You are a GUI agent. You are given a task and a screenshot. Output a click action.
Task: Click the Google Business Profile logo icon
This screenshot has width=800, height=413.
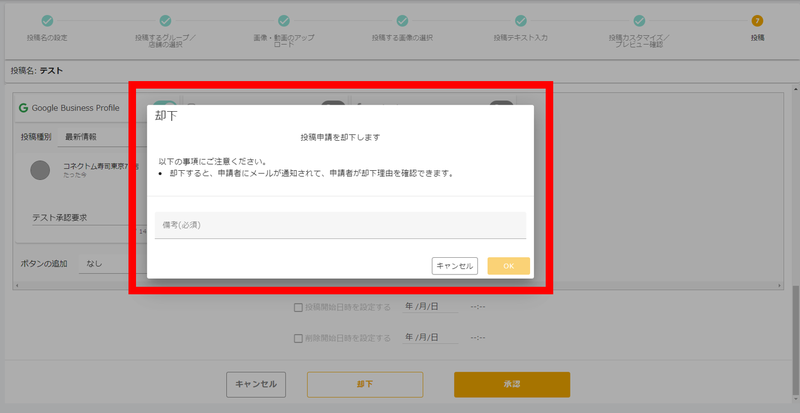(23, 106)
